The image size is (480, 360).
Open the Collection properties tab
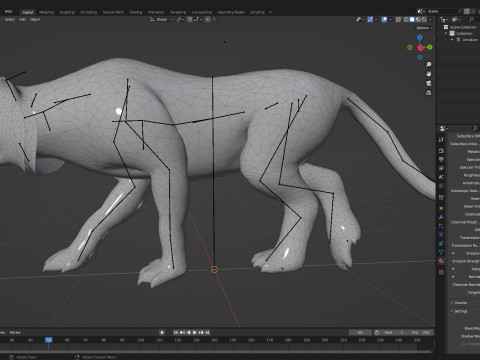441,197
